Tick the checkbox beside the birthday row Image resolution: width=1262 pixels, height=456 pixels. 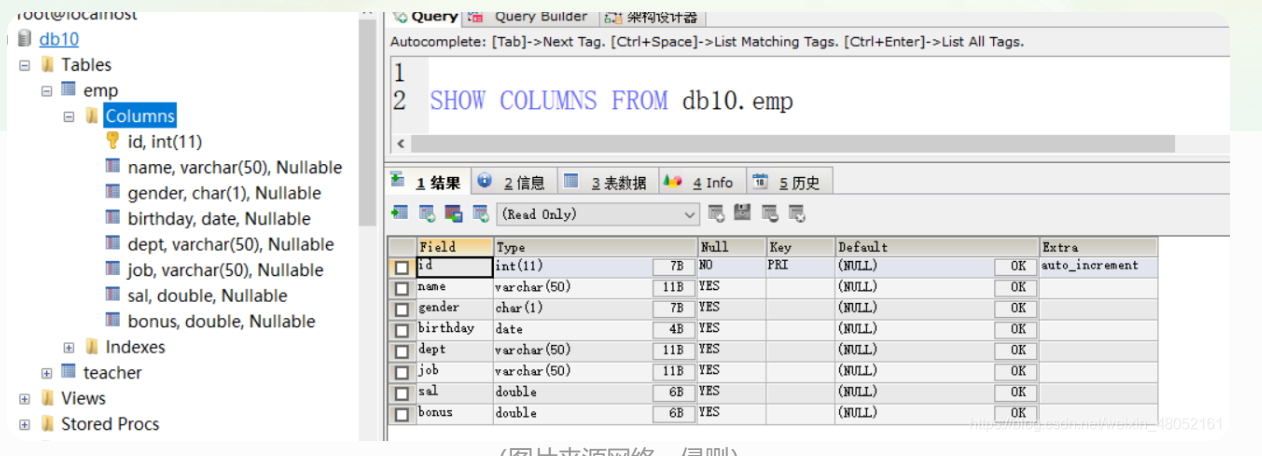tap(402, 330)
